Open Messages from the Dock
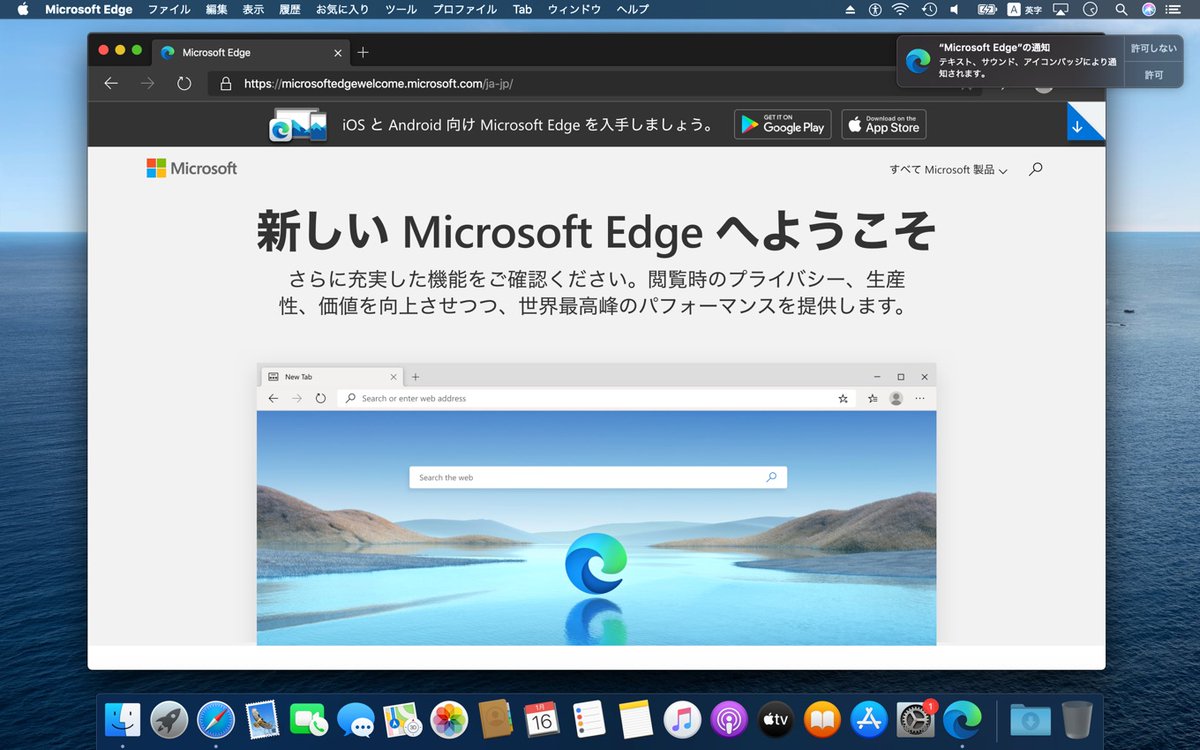This screenshot has height=750, width=1200. click(x=355, y=718)
